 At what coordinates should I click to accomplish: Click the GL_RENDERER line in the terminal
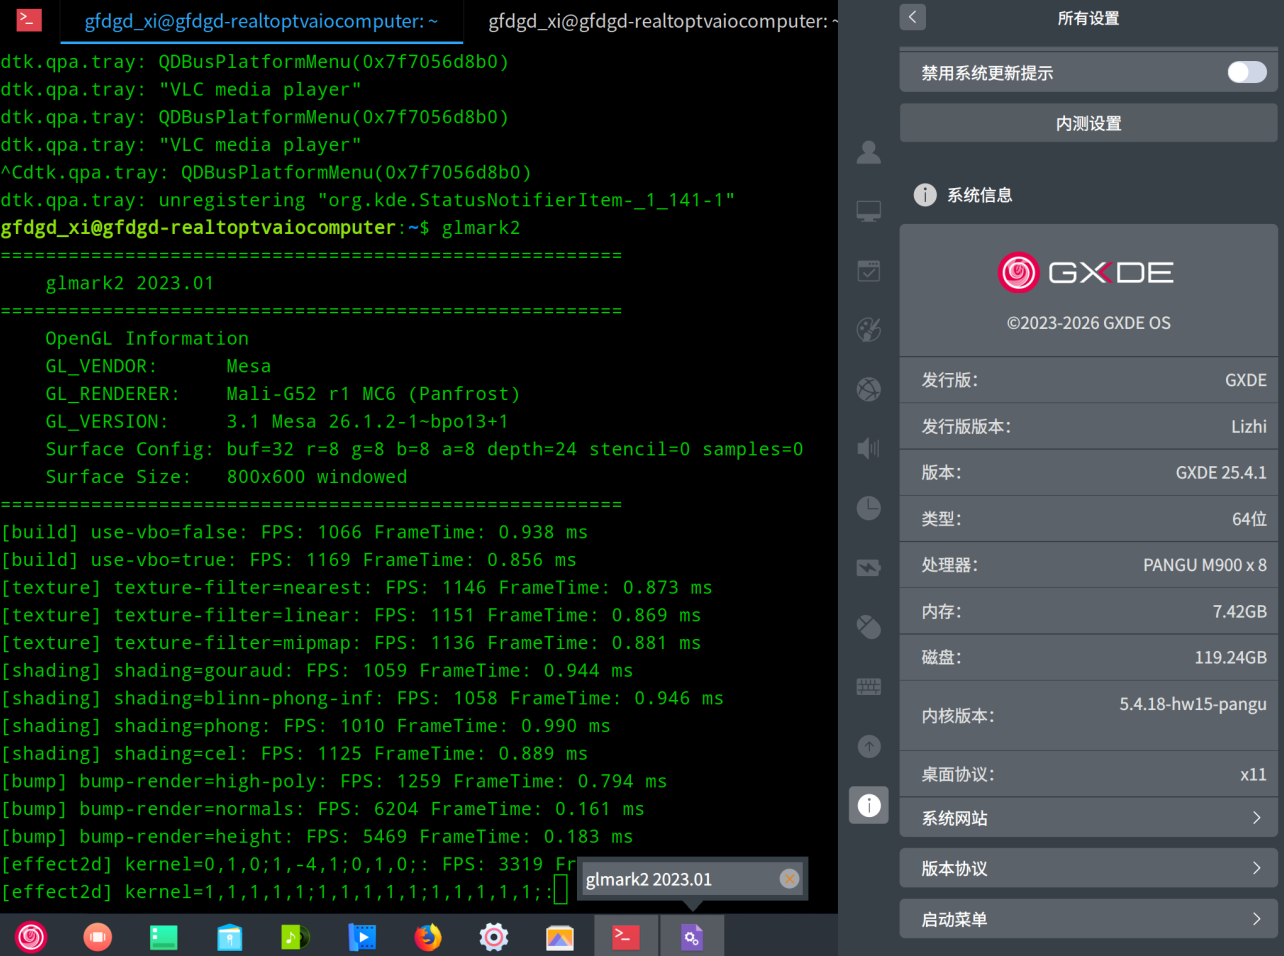283,394
